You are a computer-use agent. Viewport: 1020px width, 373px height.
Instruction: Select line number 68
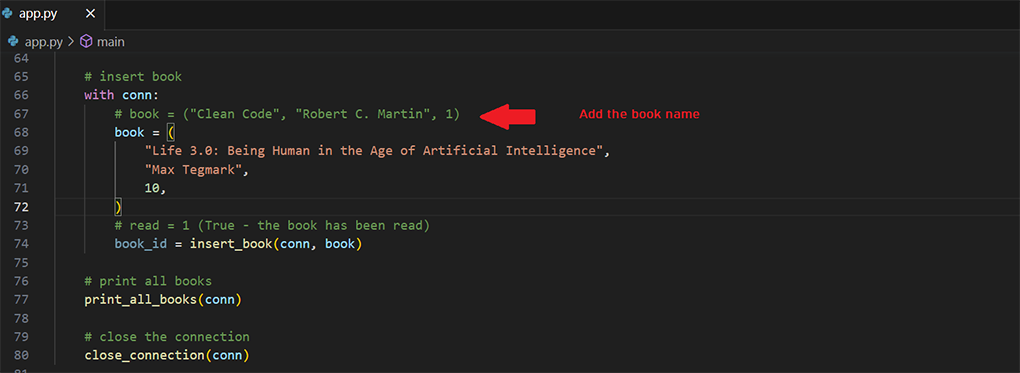point(21,133)
